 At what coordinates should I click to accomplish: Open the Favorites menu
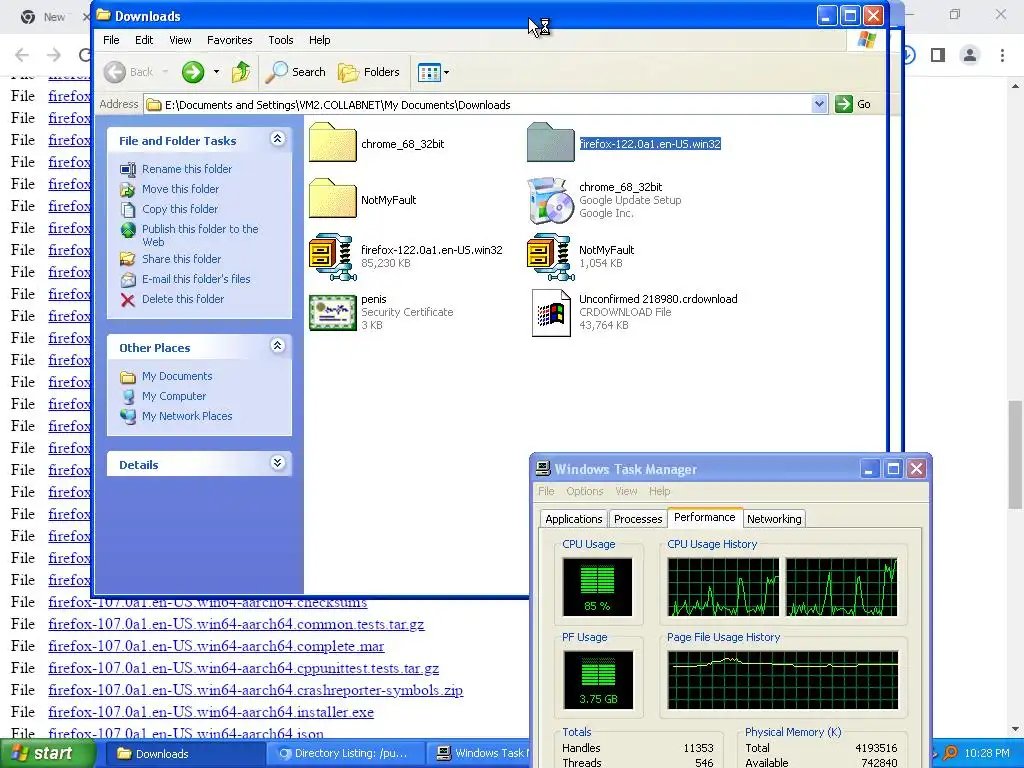pyautogui.click(x=229, y=40)
